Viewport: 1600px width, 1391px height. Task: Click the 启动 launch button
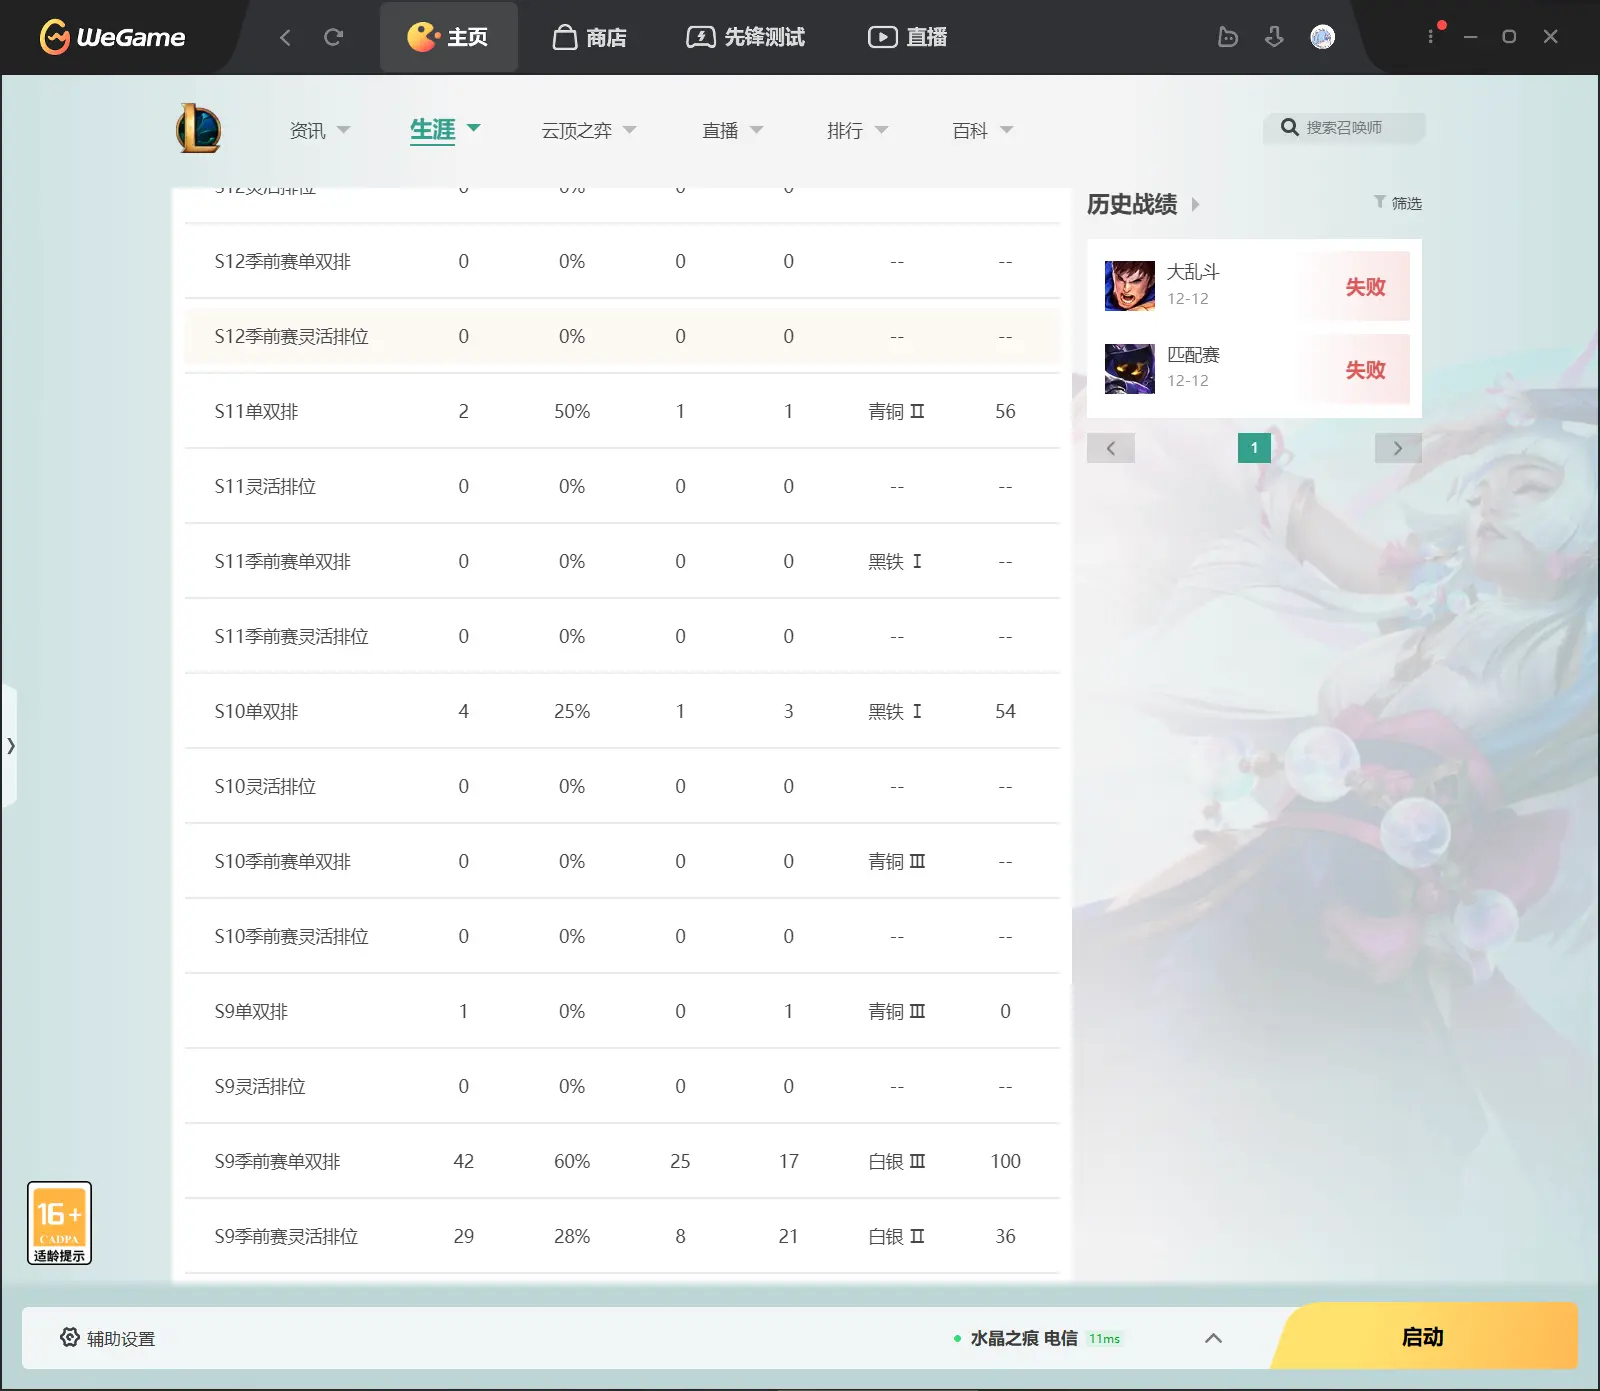1424,1336
